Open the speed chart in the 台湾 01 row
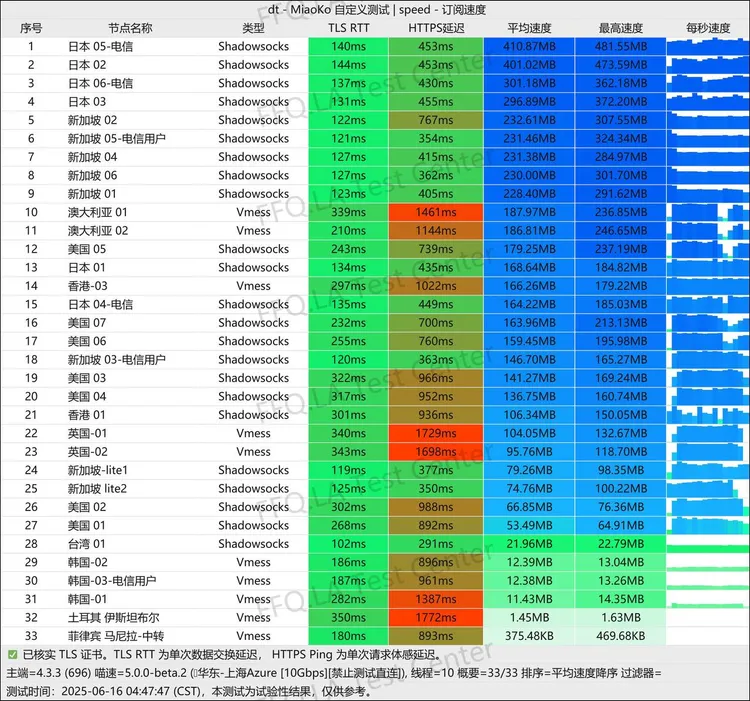The height and width of the screenshot is (701, 750). 707,544
